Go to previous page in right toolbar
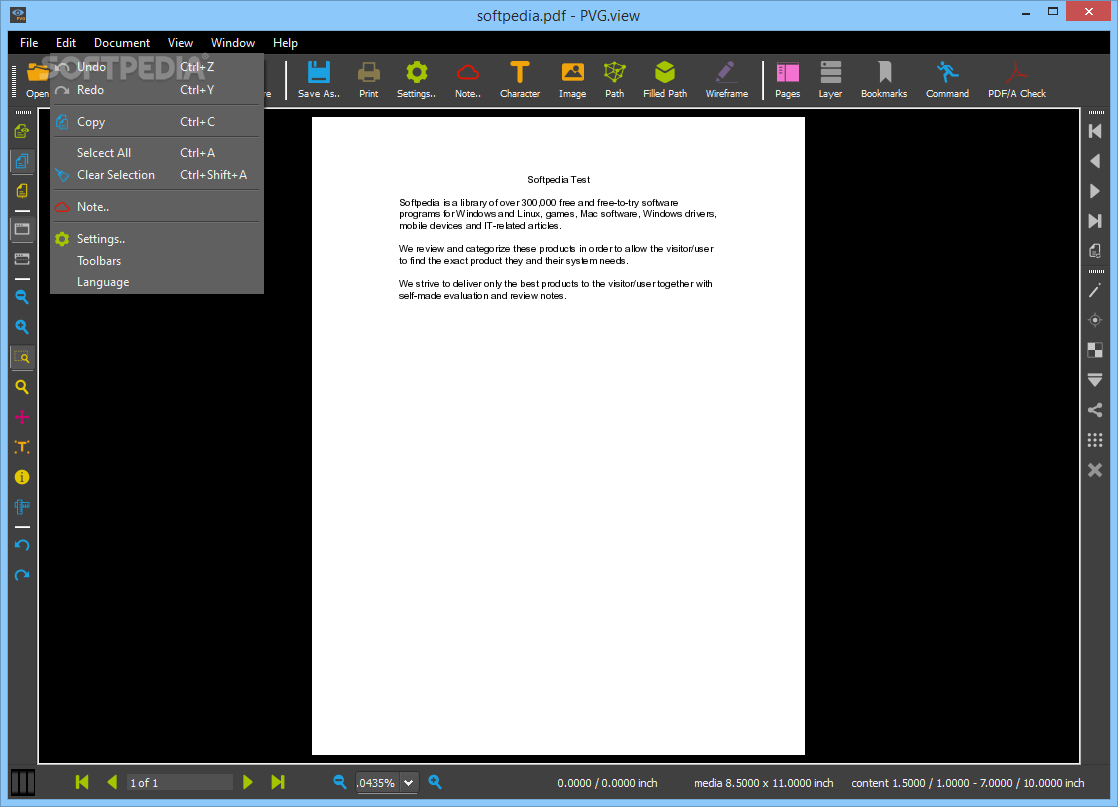1118x807 pixels. (1095, 161)
